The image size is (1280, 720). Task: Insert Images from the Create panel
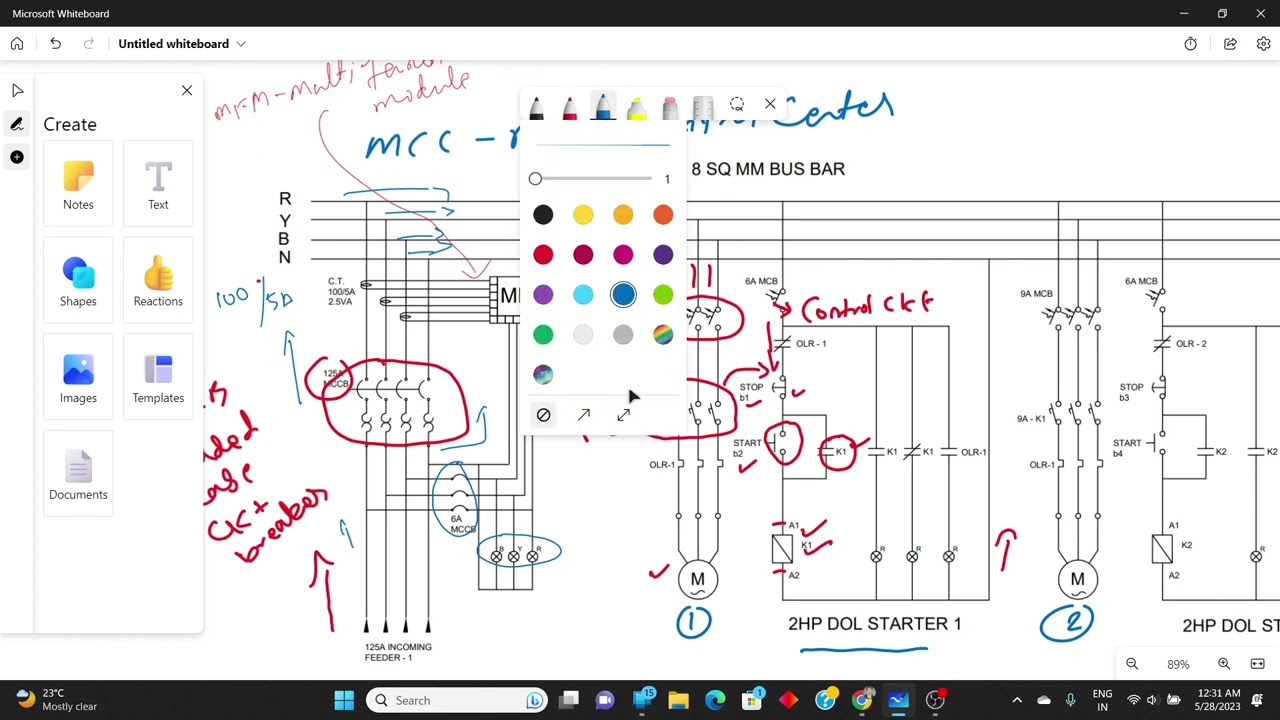(x=78, y=377)
